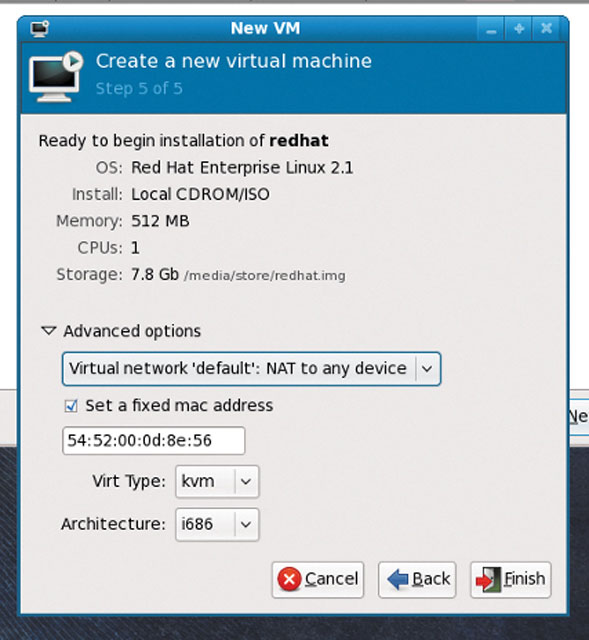Viewport: 589px width, 640px height.
Task: Click the Storage size 7.8 Gb
Action: [155, 275]
